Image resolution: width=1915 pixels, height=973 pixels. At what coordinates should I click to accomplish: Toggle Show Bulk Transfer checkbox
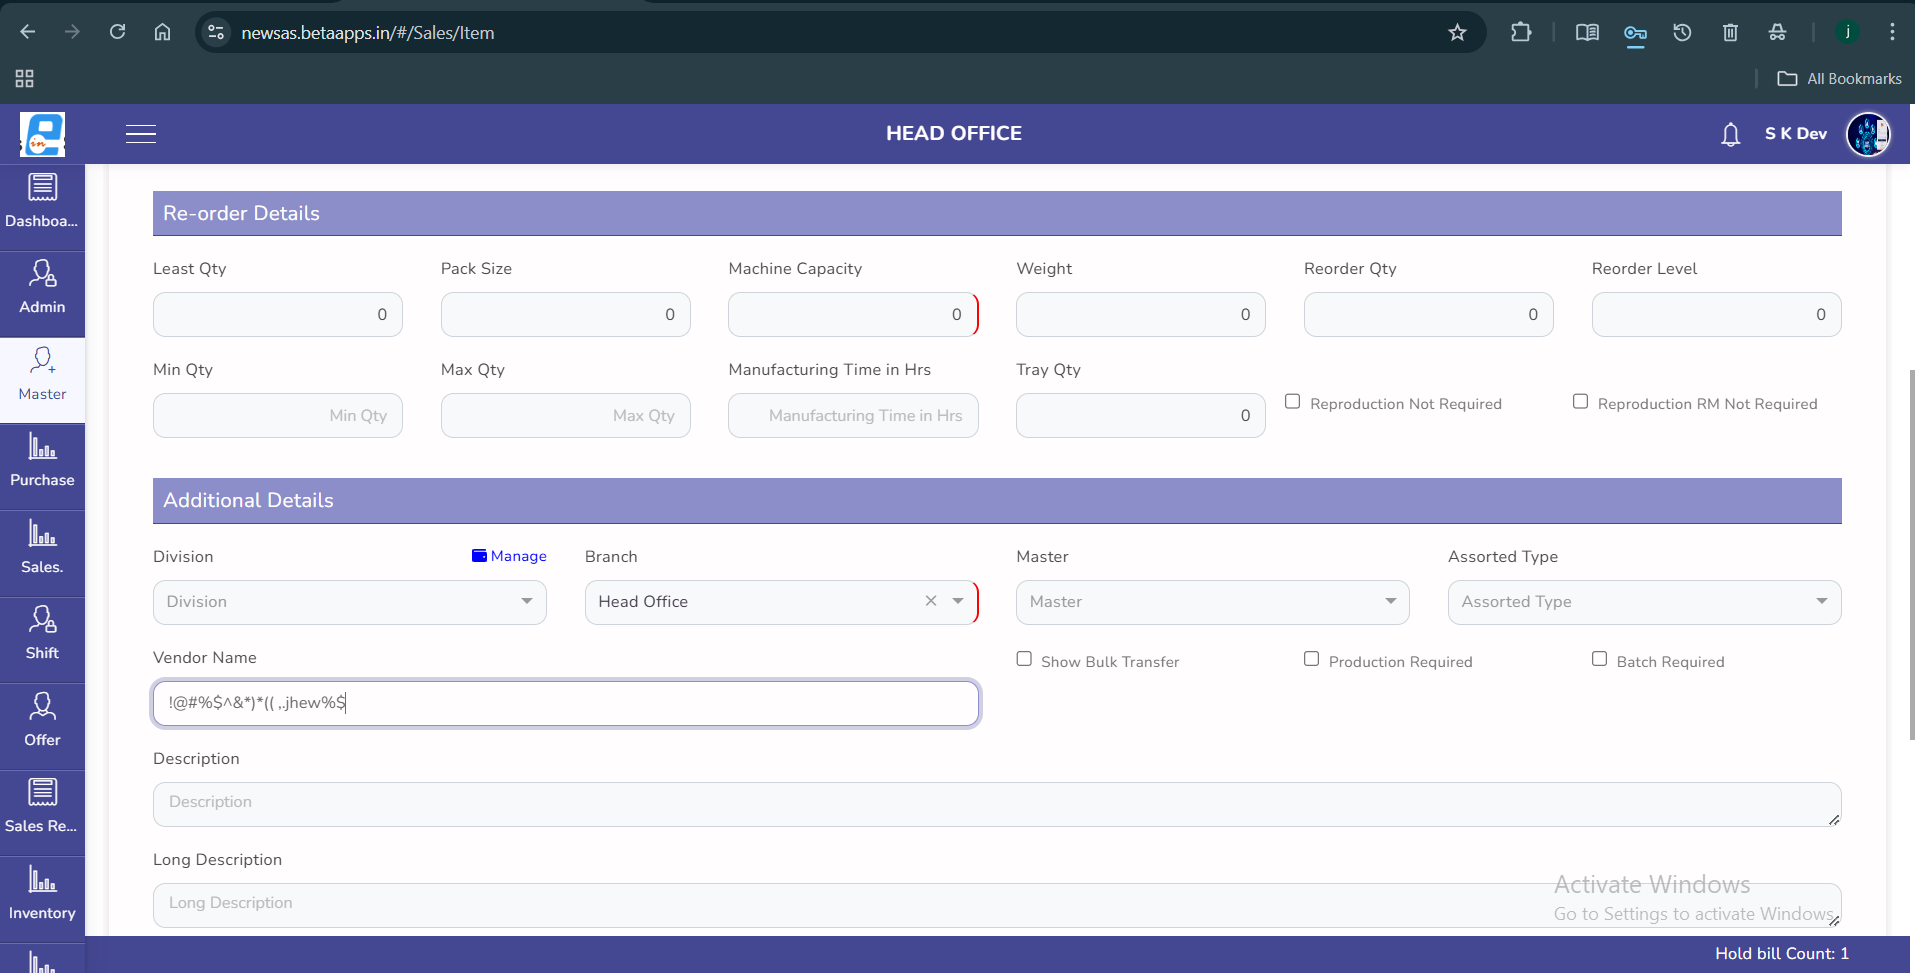click(1024, 659)
